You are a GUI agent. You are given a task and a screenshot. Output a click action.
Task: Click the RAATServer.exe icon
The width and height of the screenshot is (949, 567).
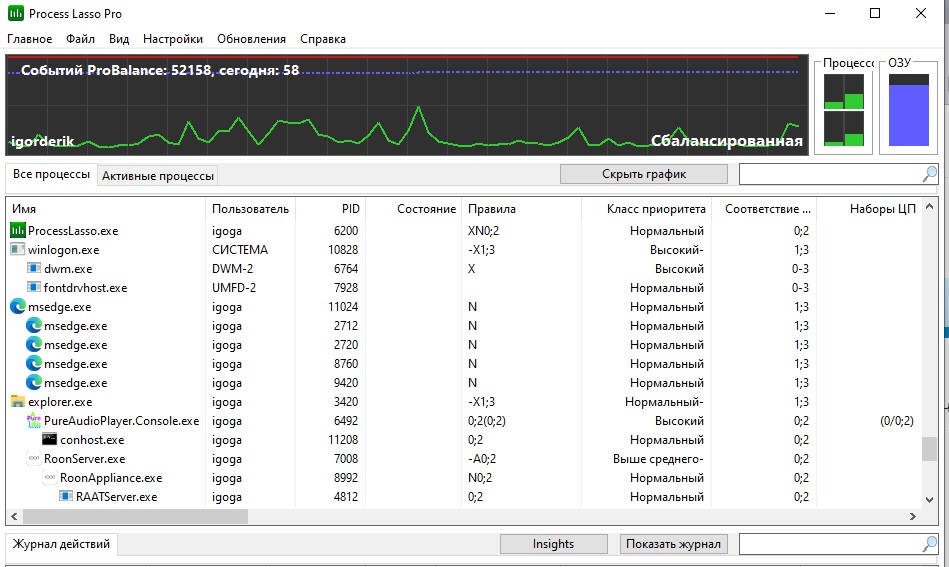point(65,496)
